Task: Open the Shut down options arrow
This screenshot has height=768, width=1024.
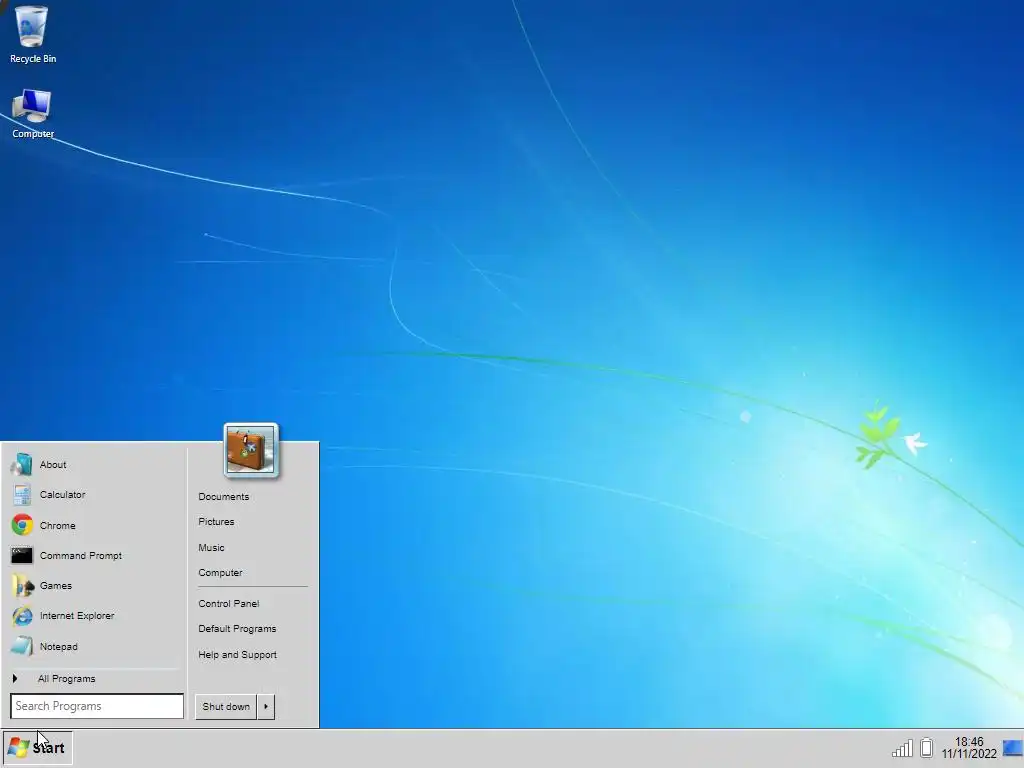Action: pyautogui.click(x=266, y=707)
